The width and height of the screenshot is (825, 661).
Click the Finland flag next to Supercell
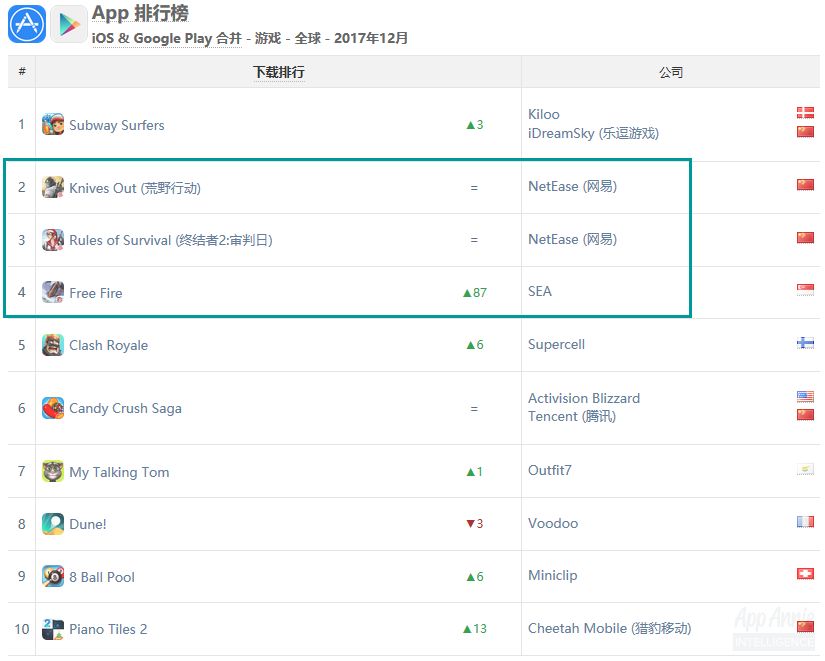coord(805,343)
